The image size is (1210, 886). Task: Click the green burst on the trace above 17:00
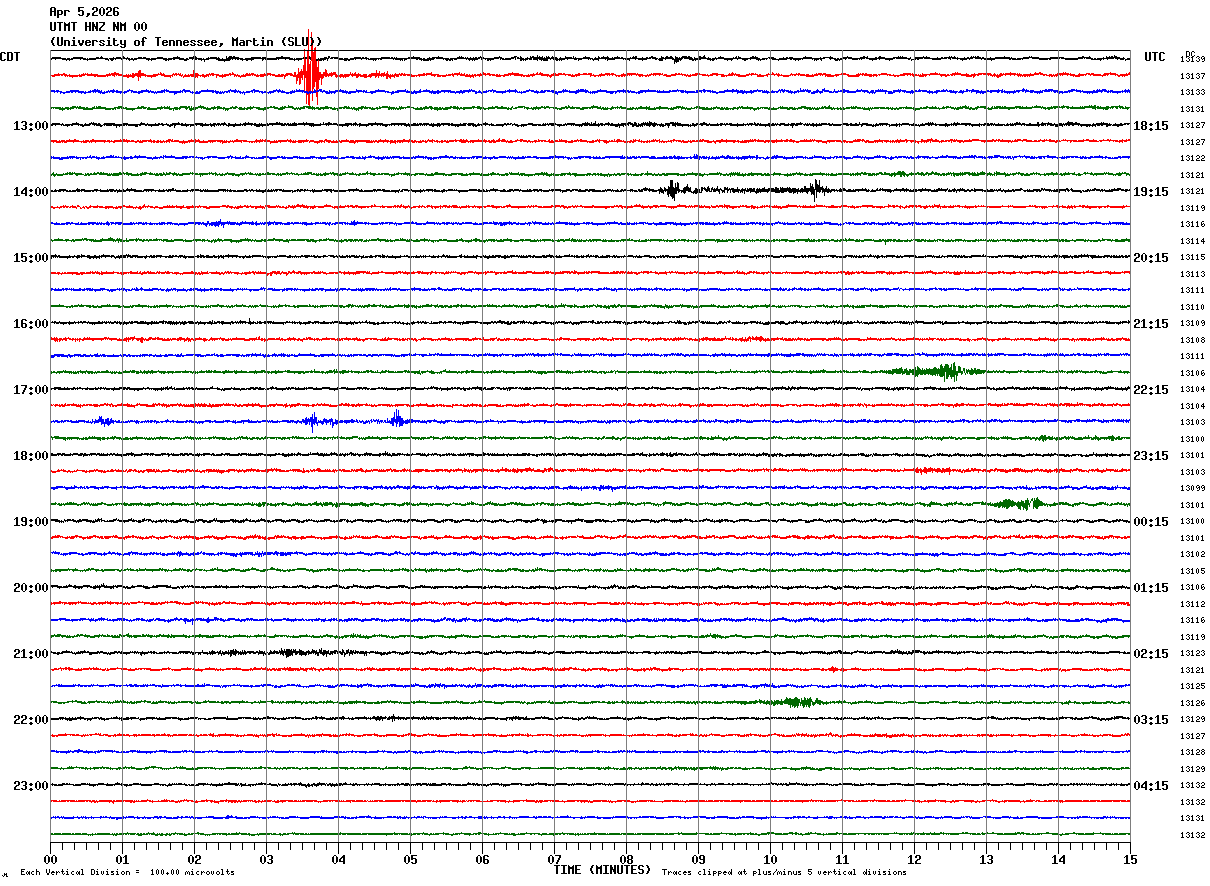tap(938, 372)
